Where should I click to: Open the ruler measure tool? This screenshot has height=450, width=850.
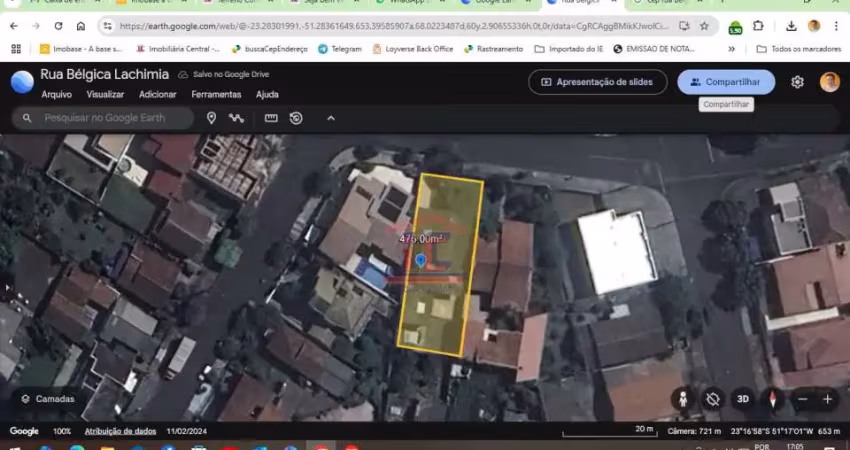[271, 118]
